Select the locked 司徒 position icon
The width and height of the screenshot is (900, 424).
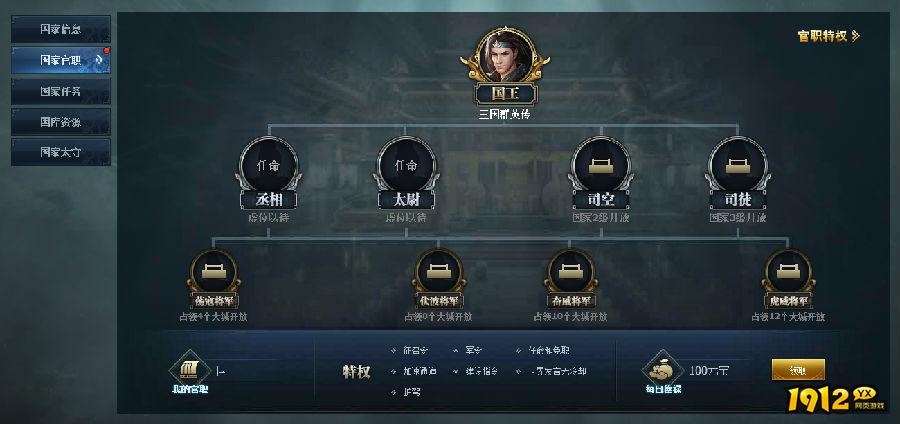click(x=738, y=166)
